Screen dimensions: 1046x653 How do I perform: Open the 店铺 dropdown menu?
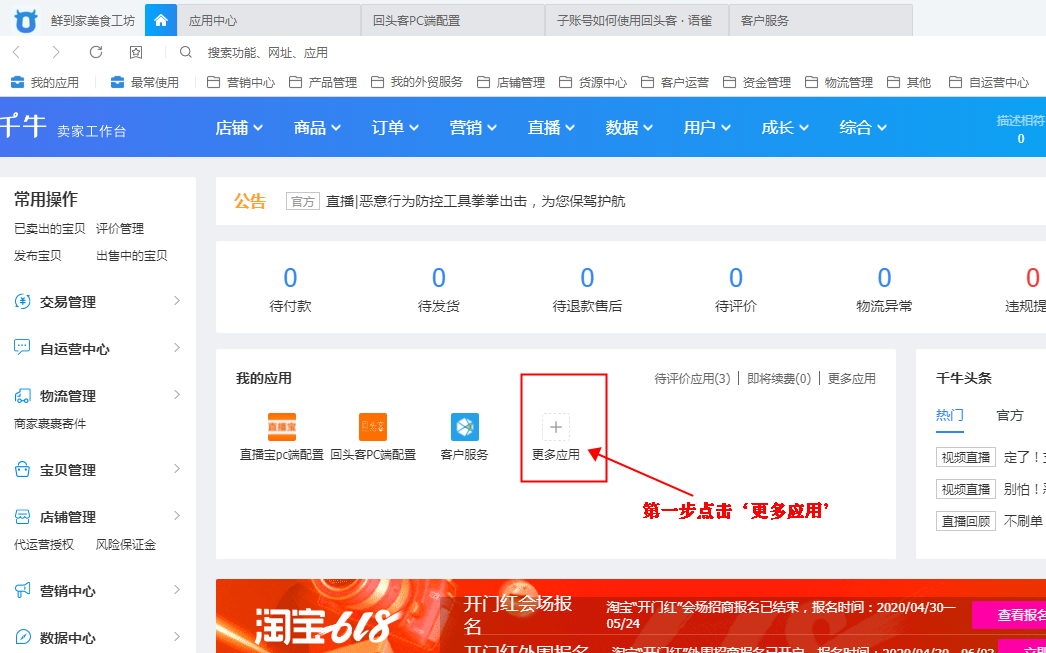tap(239, 127)
